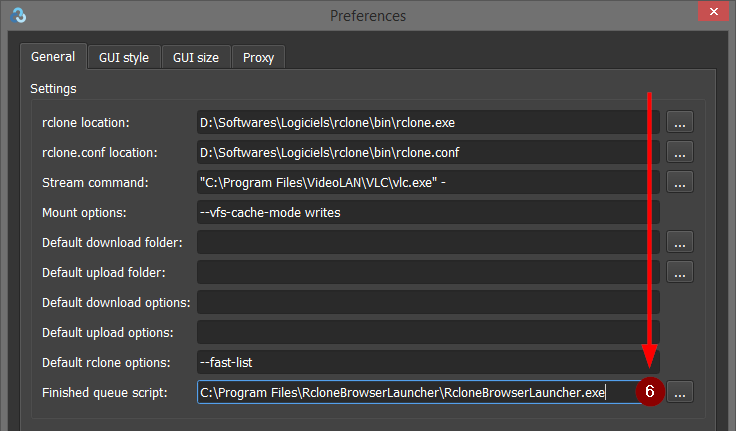Open the GUI style tab

[124, 57]
